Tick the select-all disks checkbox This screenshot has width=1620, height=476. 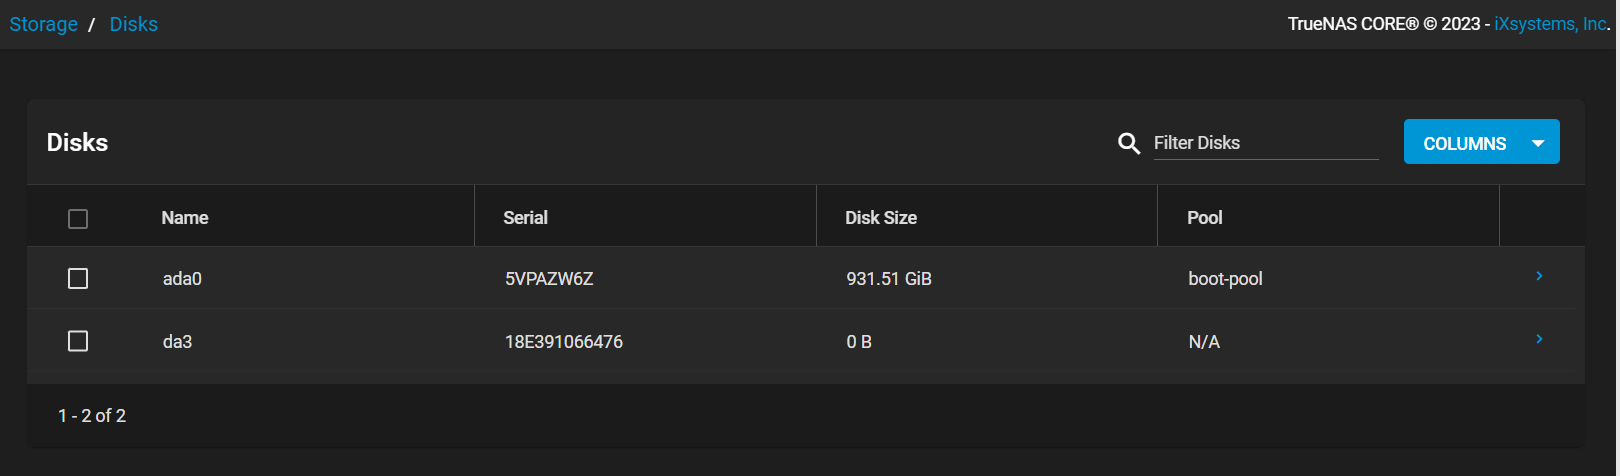point(78,218)
